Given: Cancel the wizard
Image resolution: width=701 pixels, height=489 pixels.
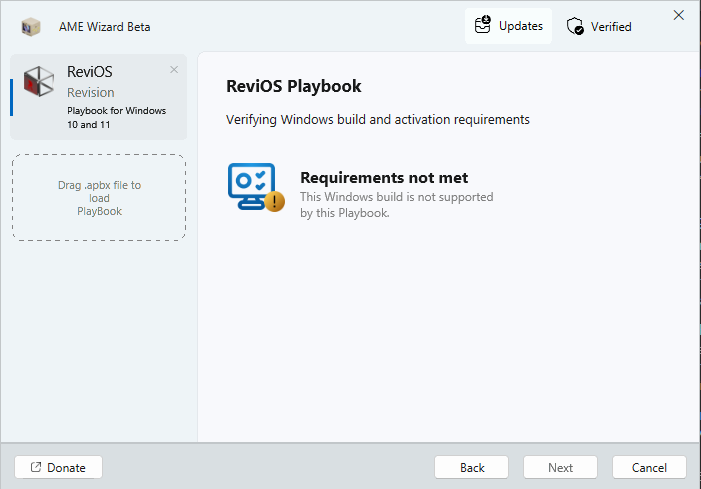Looking at the screenshot, I should click(x=649, y=467).
